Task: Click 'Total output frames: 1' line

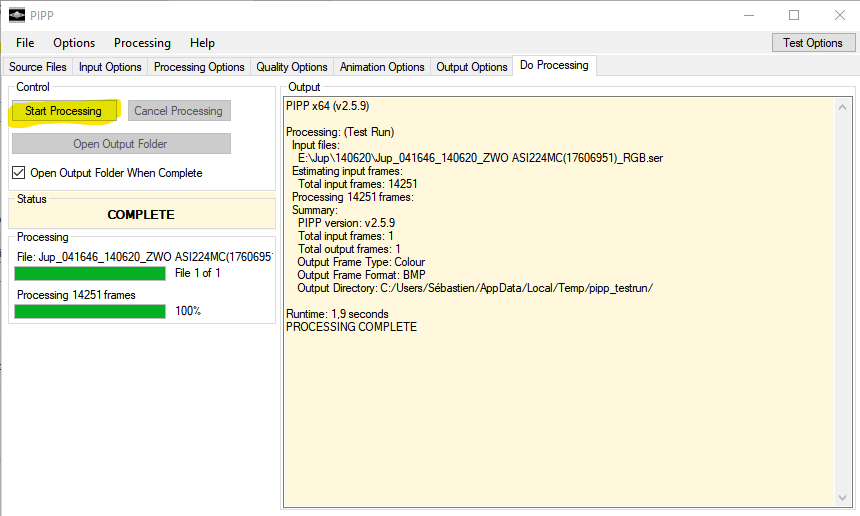Action: (349, 249)
